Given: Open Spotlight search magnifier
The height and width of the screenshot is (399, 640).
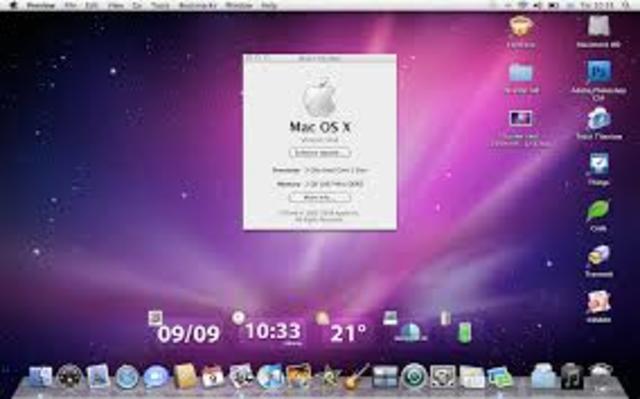Looking at the screenshot, I should coord(627,5).
